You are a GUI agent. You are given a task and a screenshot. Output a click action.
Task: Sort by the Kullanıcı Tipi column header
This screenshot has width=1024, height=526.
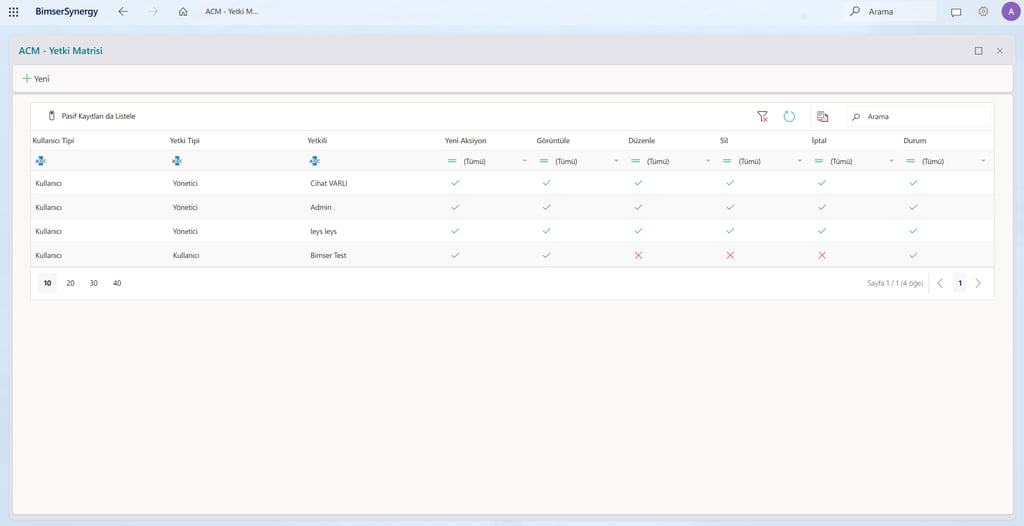tap(57, 140)
